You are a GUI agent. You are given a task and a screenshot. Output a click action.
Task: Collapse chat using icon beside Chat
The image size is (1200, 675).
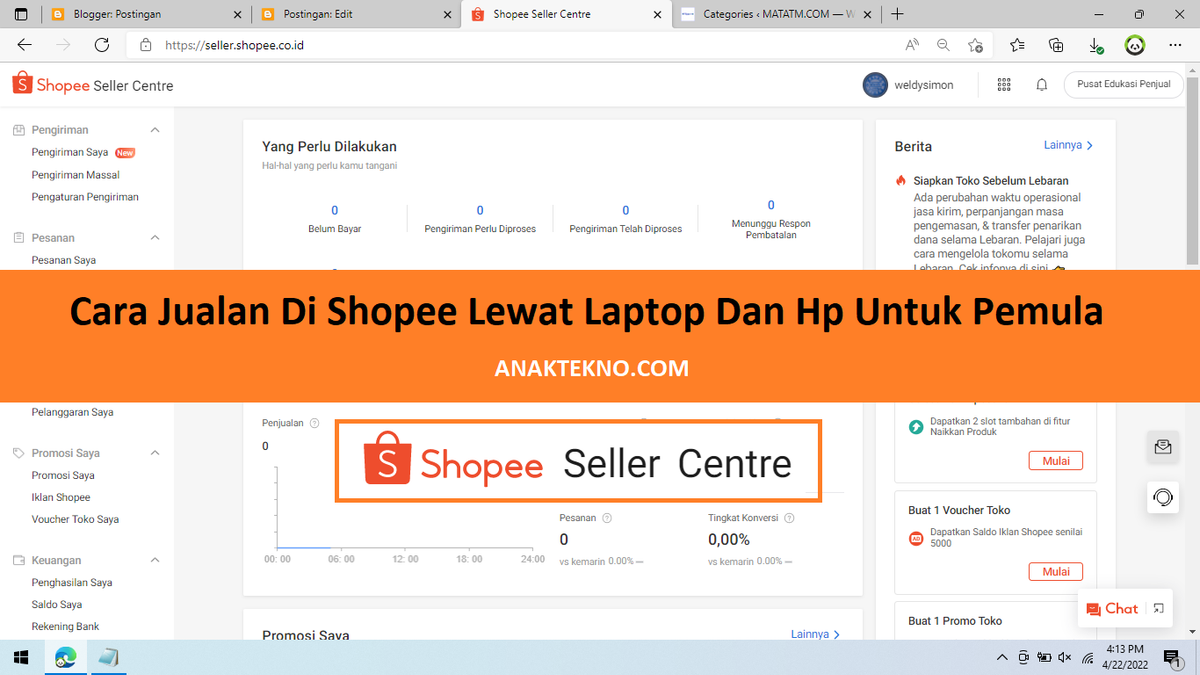click(1159, 608)
